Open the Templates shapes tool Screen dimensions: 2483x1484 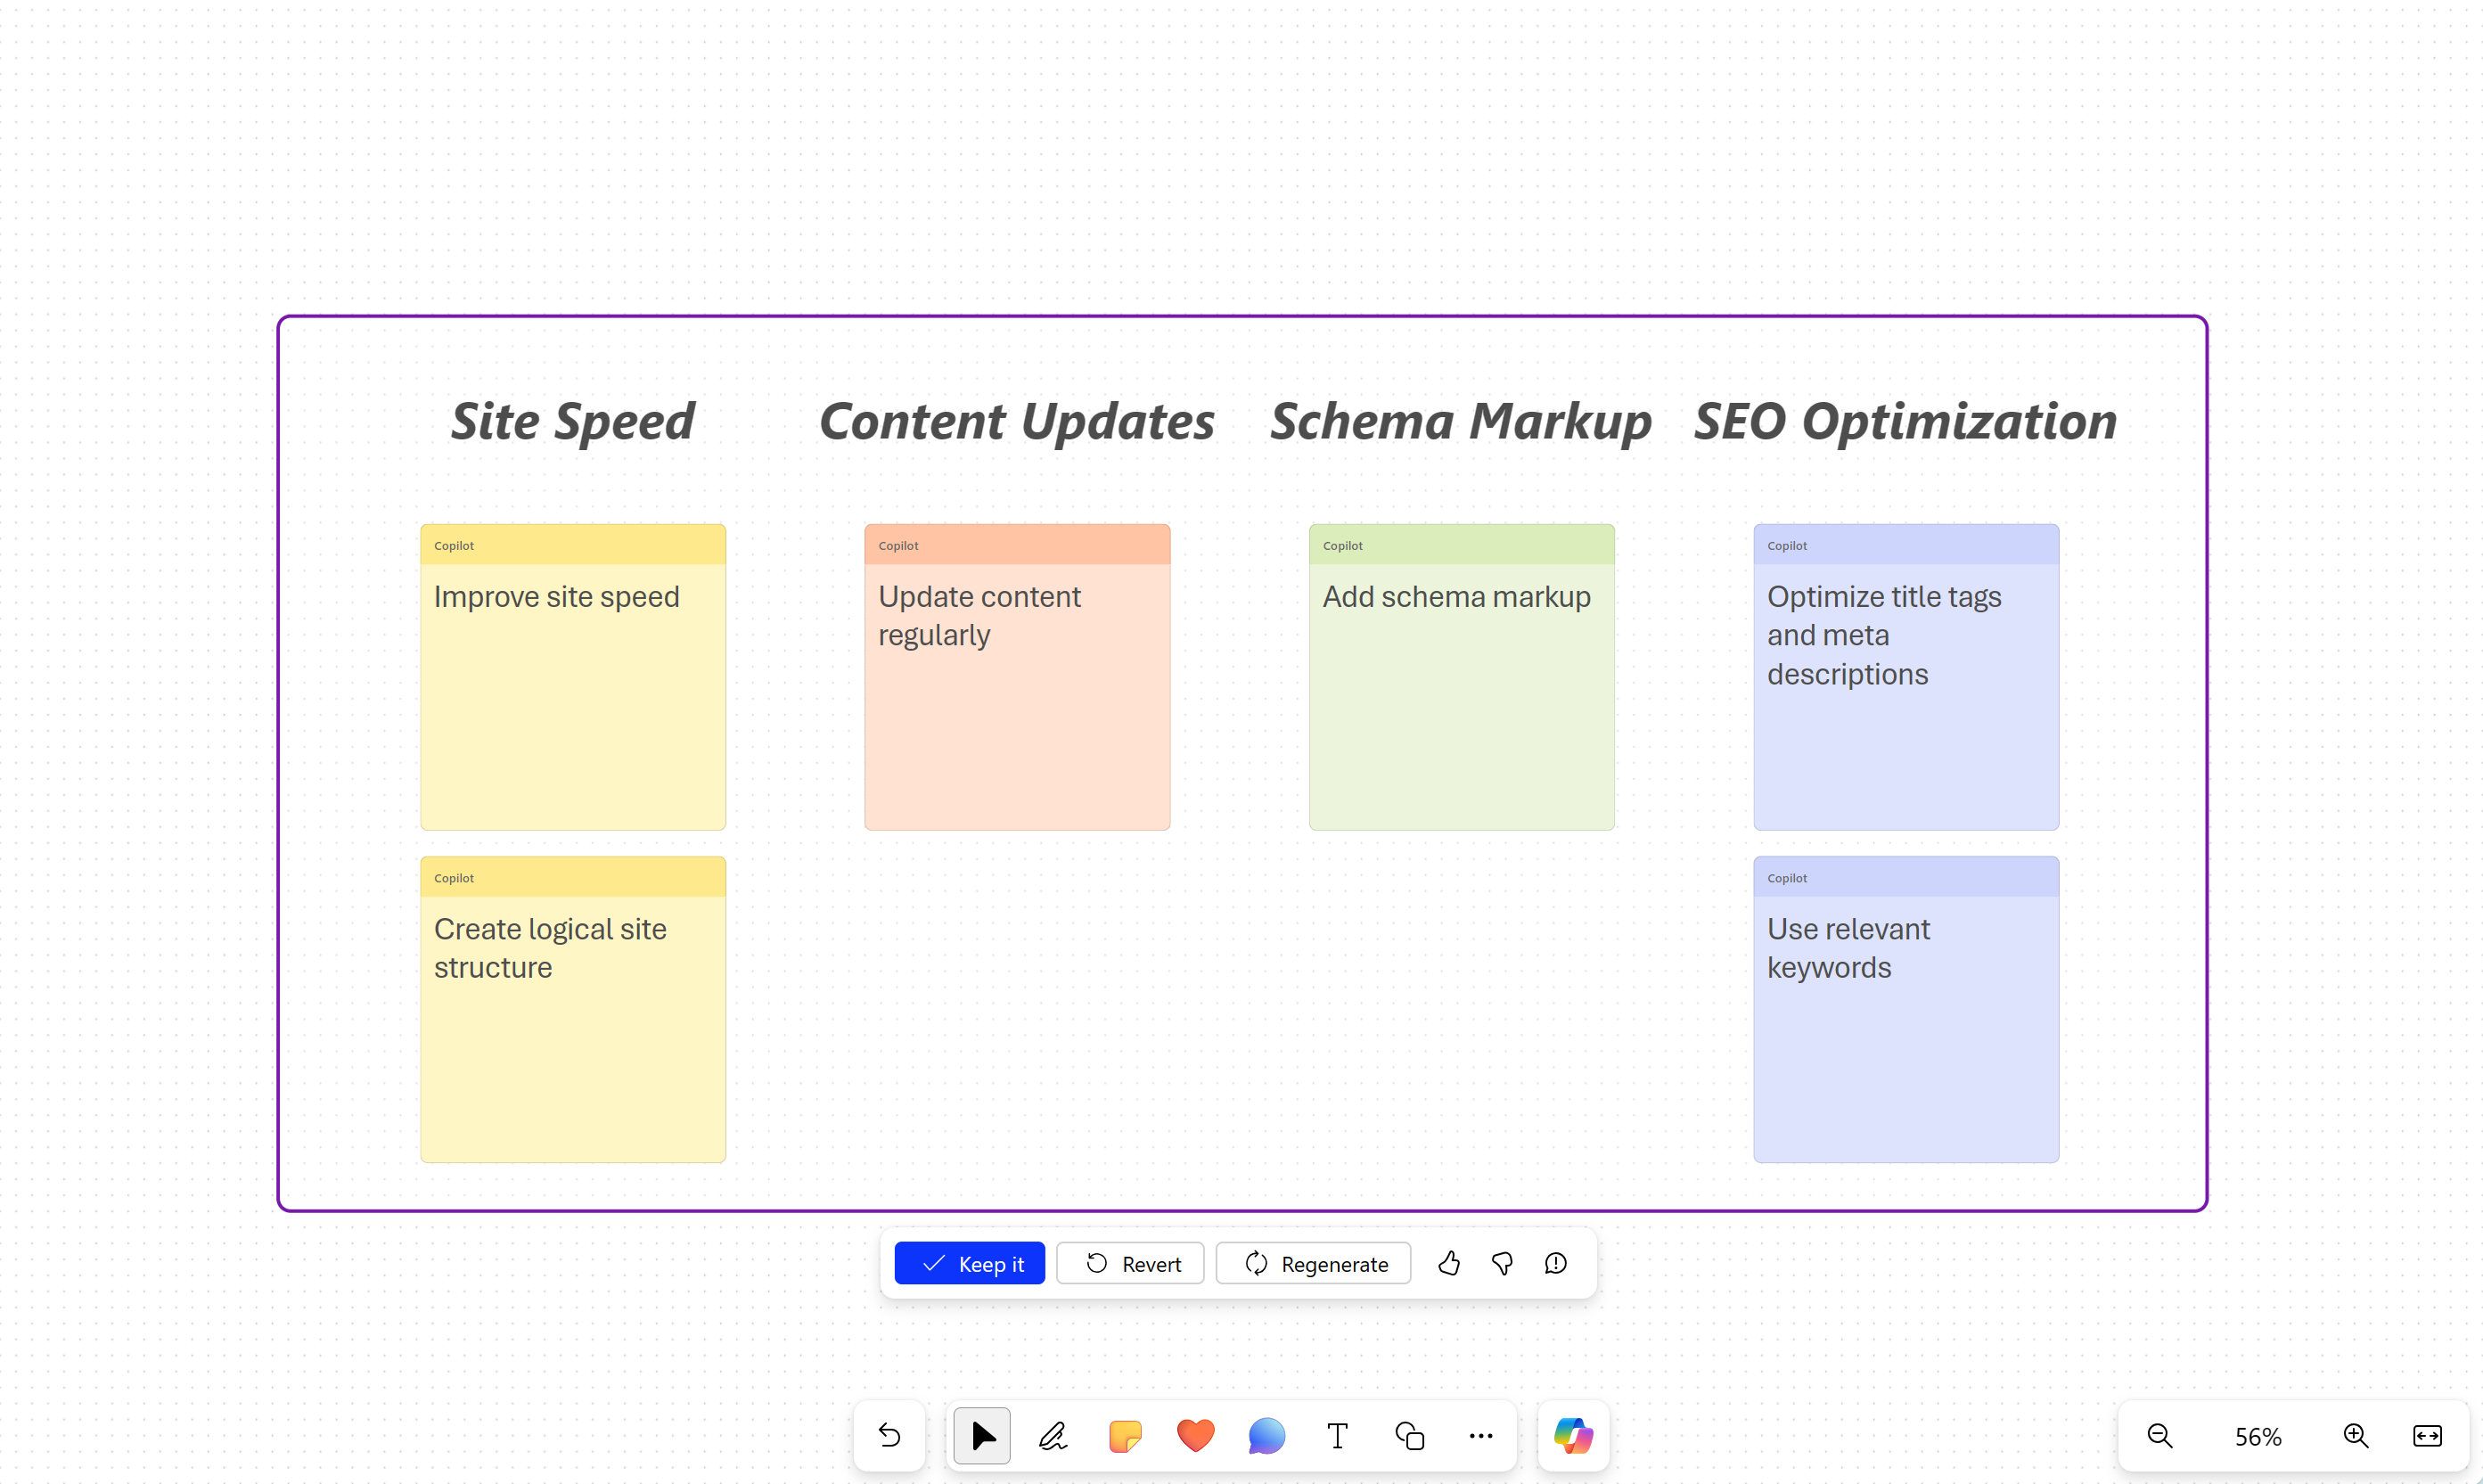click(x=1409, y=1435)
